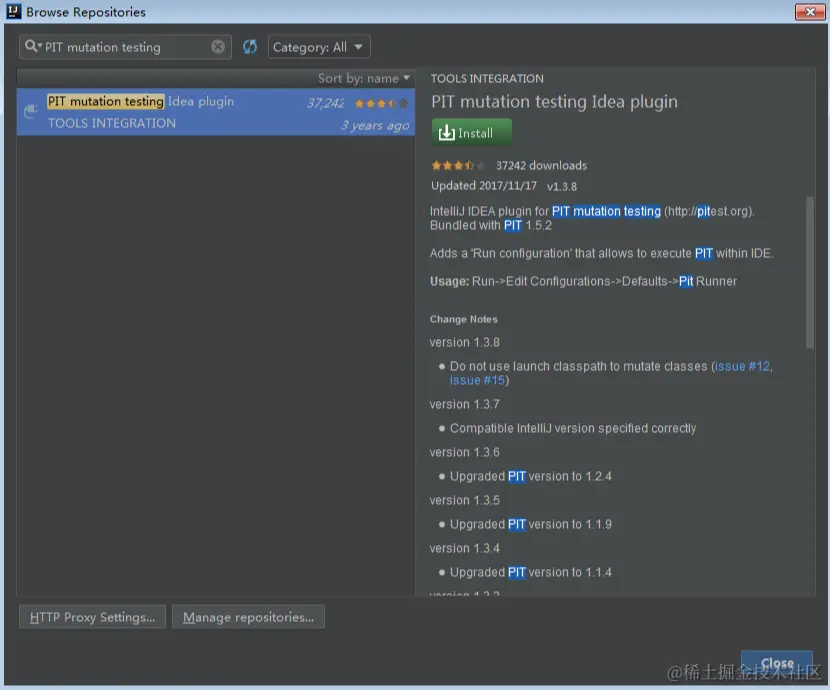Screen dimensions: 830x690
Task: Click the 'Usage: Run->Edit Configurations' line
Action: point(583,281)
